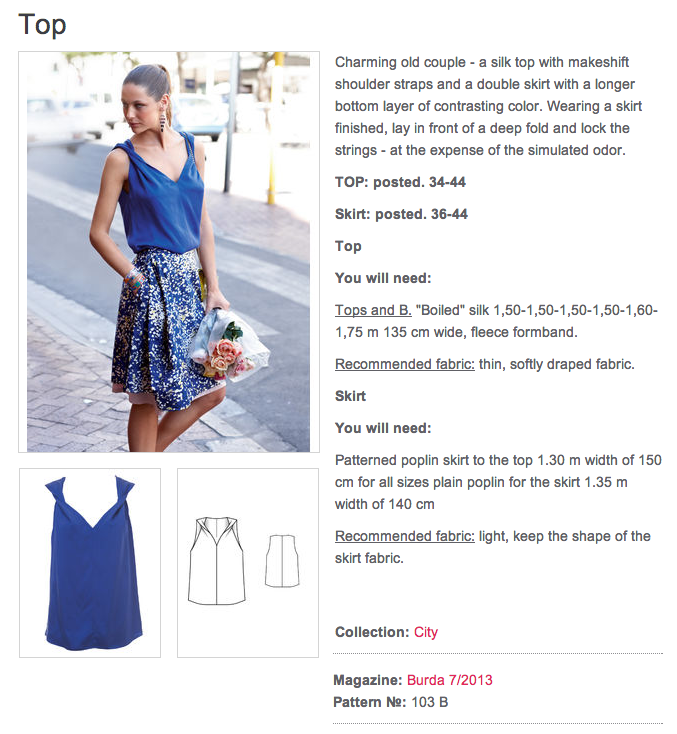Click the front view sketch of the top
The height and width of the screenshot is (734, 677).
pyautogui.click(x=216, y=561)
